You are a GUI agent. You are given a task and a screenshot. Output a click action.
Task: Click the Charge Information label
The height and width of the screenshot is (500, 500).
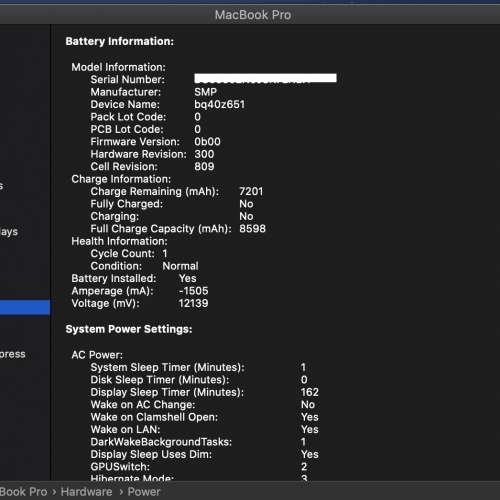(x=121, y=179)
